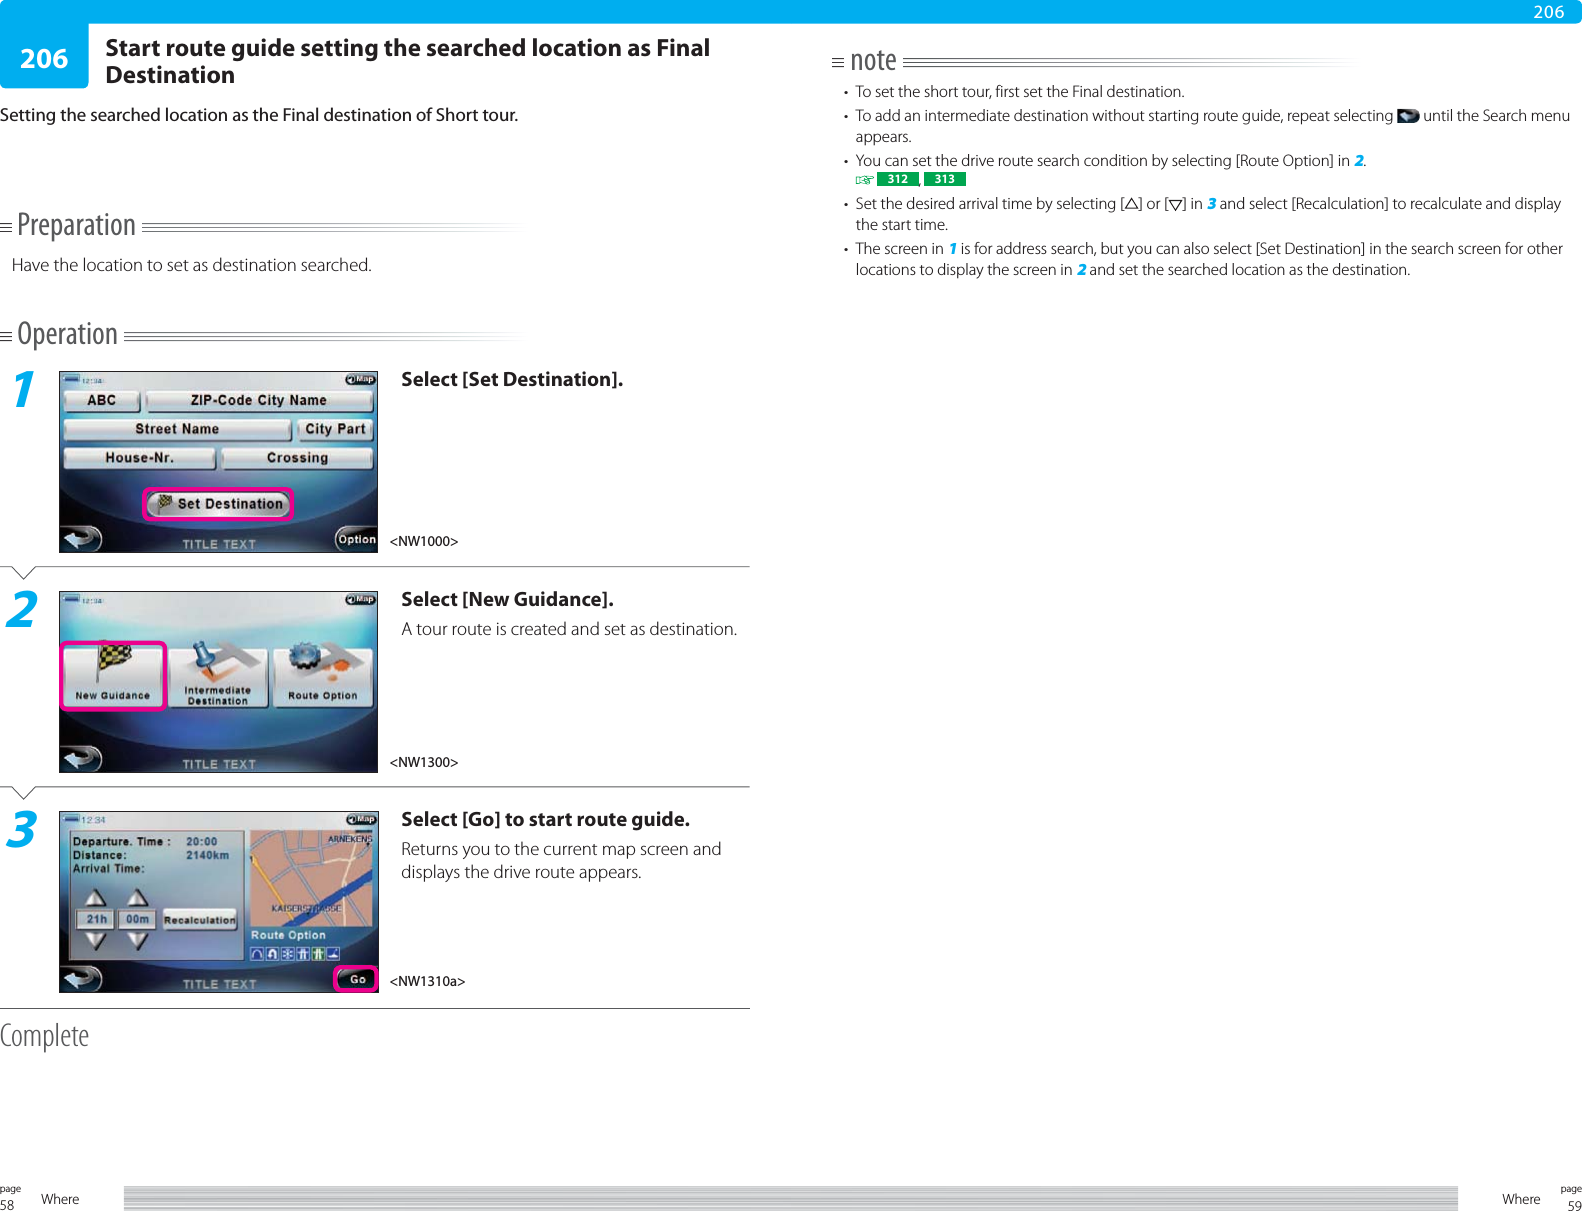Tap the back arrow on the NW1310a screen

tap(82, 979)
